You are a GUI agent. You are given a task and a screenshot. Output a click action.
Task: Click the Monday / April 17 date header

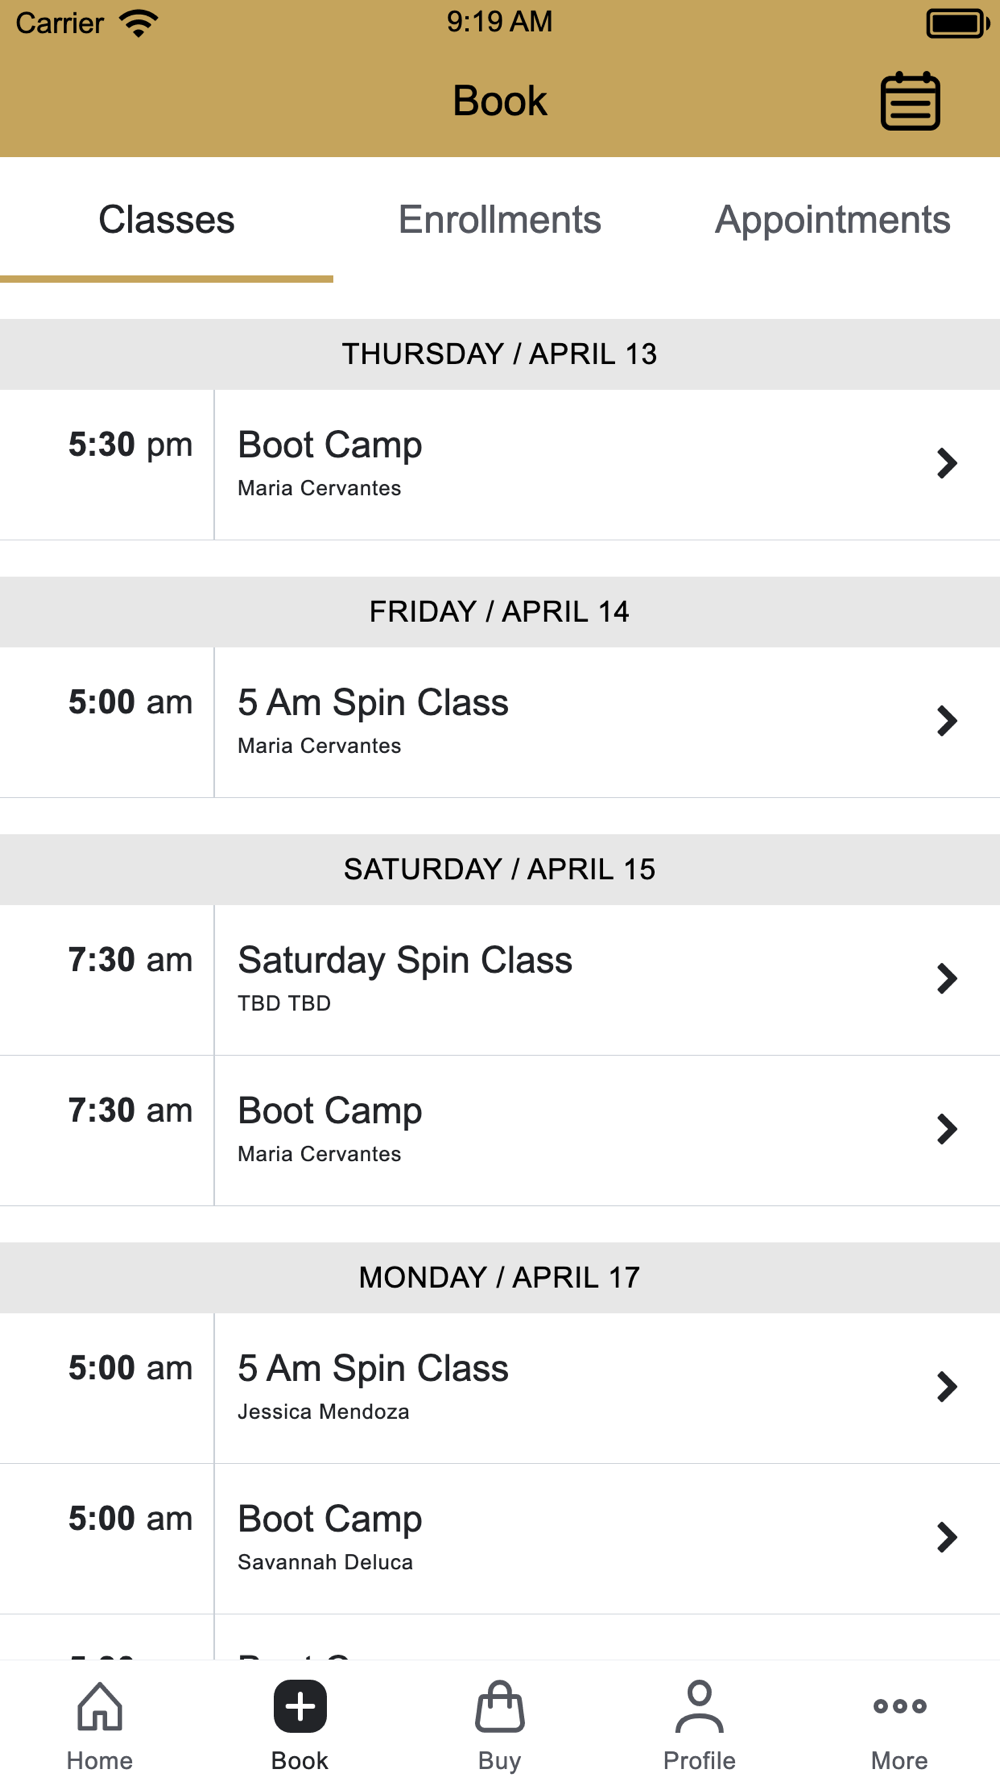tap(500, 1277)
